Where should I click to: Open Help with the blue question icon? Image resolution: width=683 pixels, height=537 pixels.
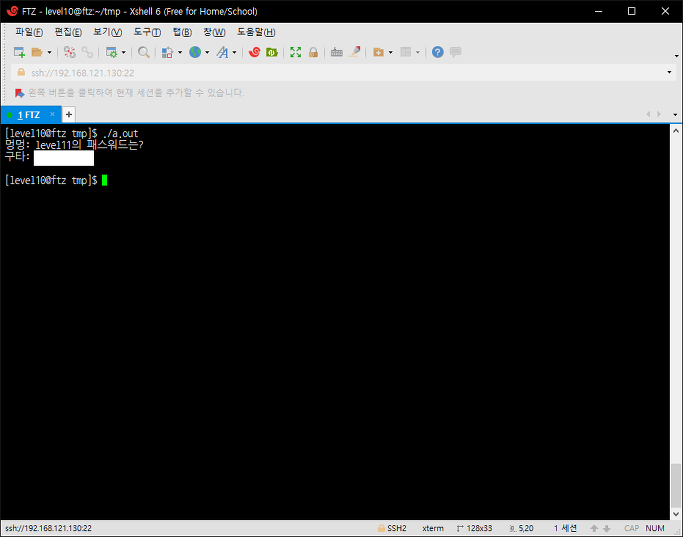(438, 52)
